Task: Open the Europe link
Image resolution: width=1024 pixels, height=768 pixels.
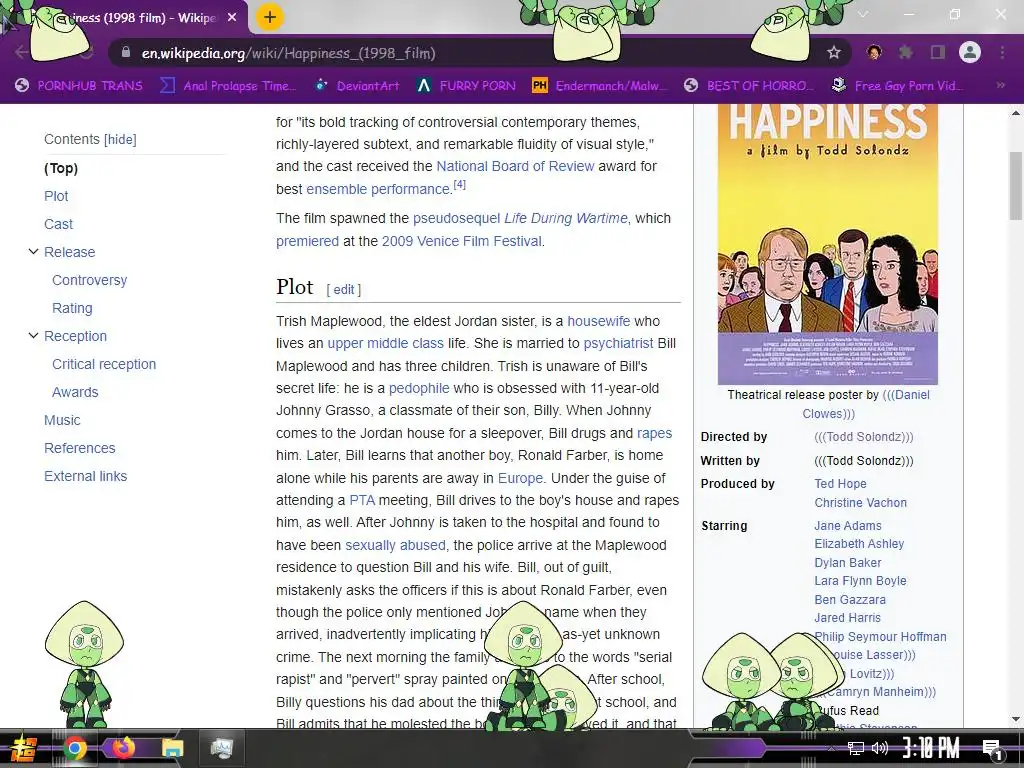Action: coord(520,478)
